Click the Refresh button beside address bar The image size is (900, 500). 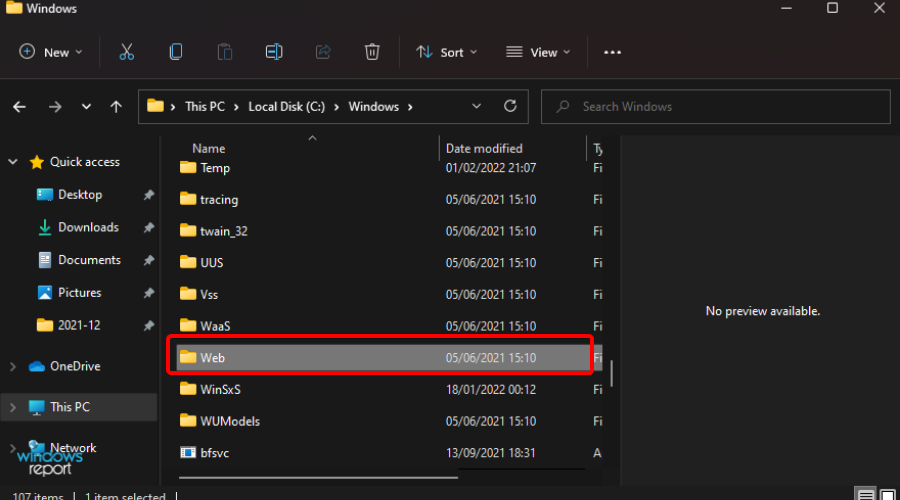coord(510,106)
